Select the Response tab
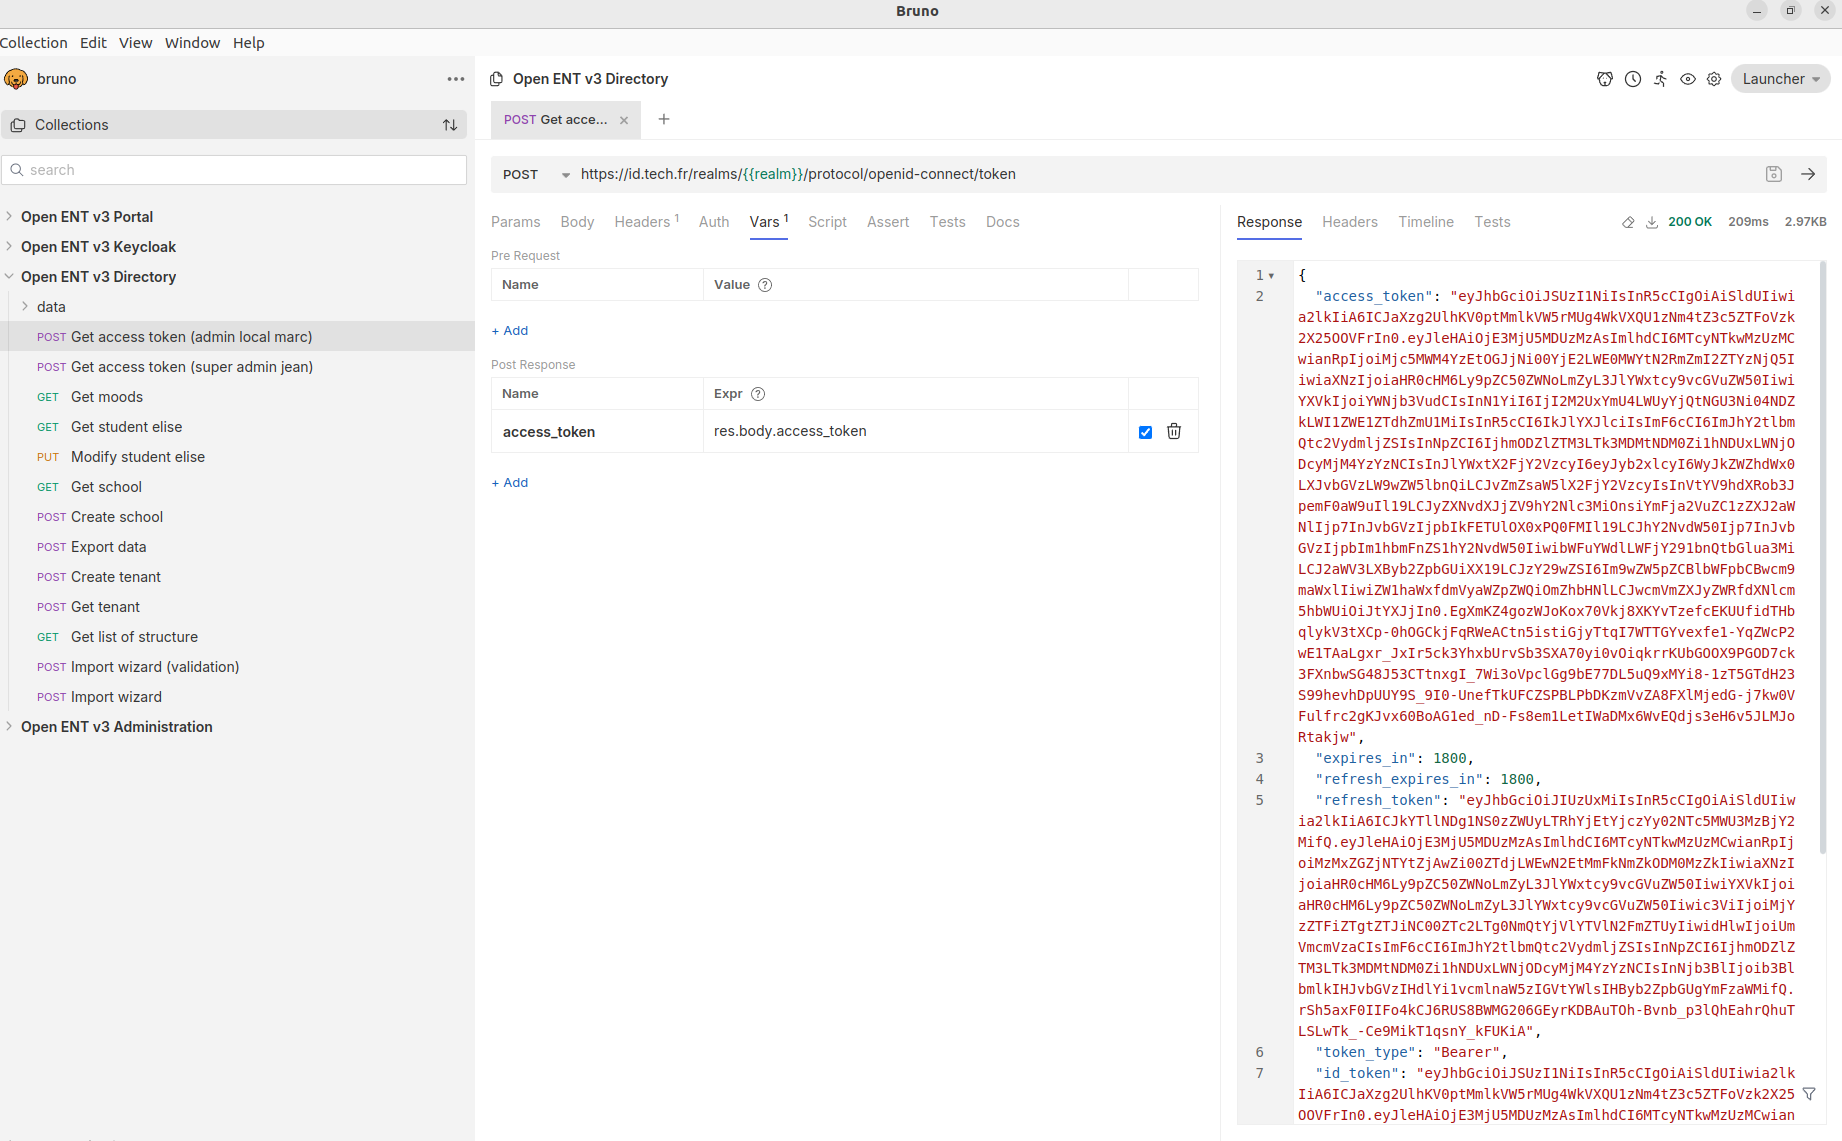Screen dimensions: 1842x1141 point(1270,222)
